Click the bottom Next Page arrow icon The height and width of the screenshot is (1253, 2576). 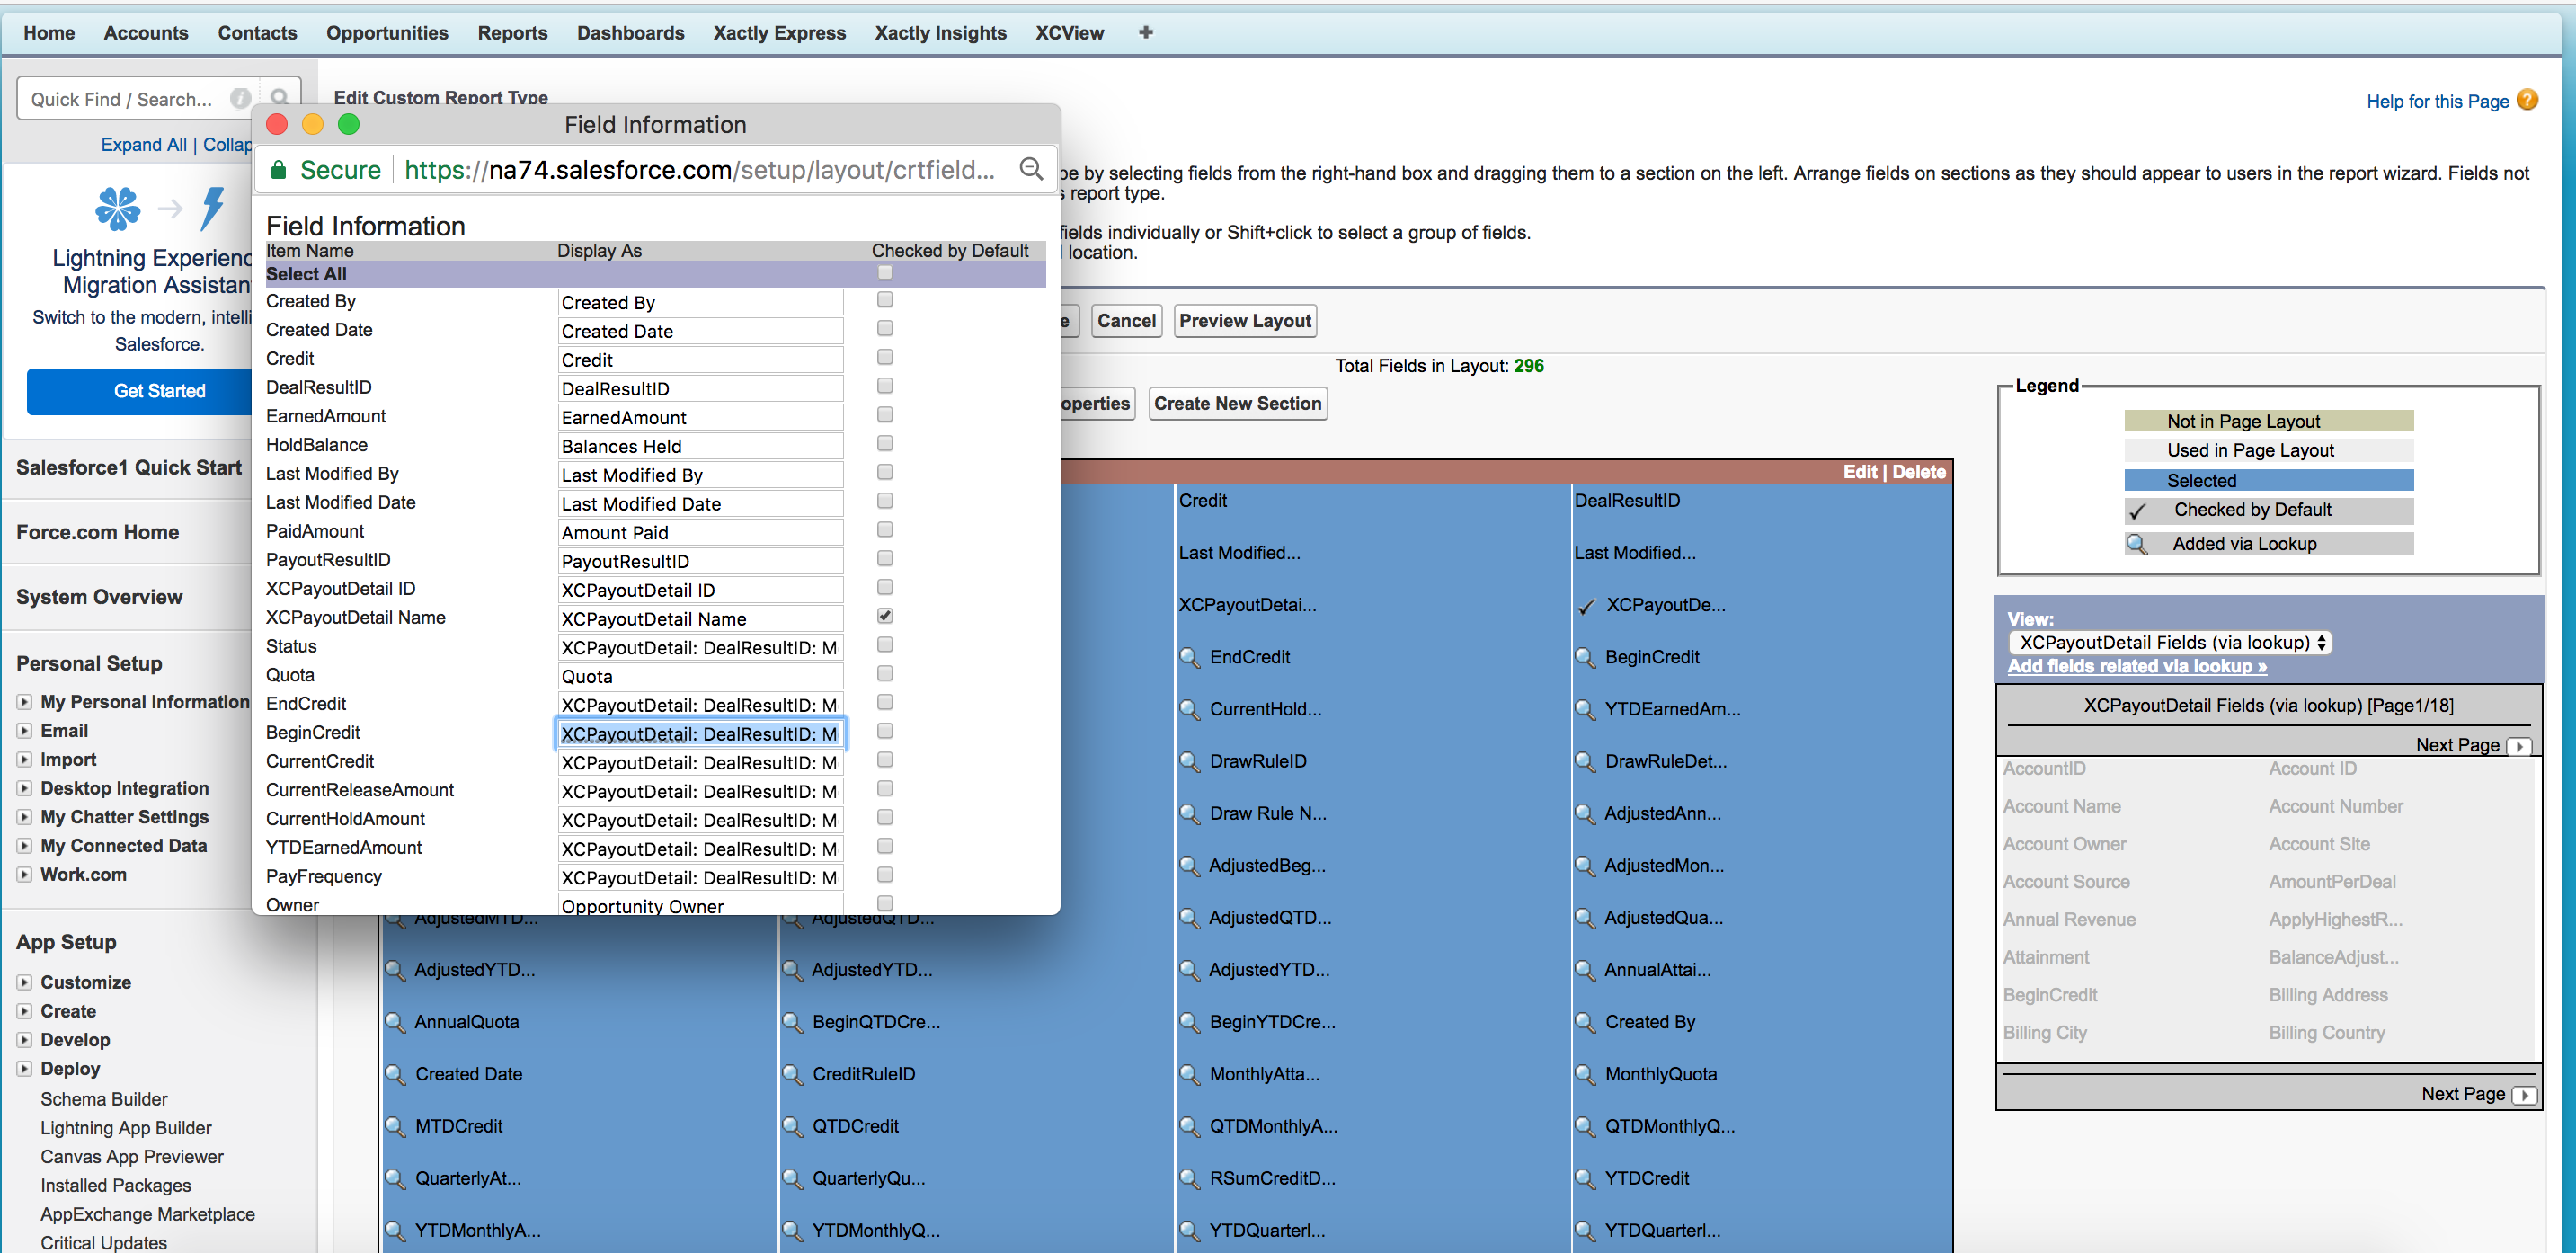click(2524, 1095)
